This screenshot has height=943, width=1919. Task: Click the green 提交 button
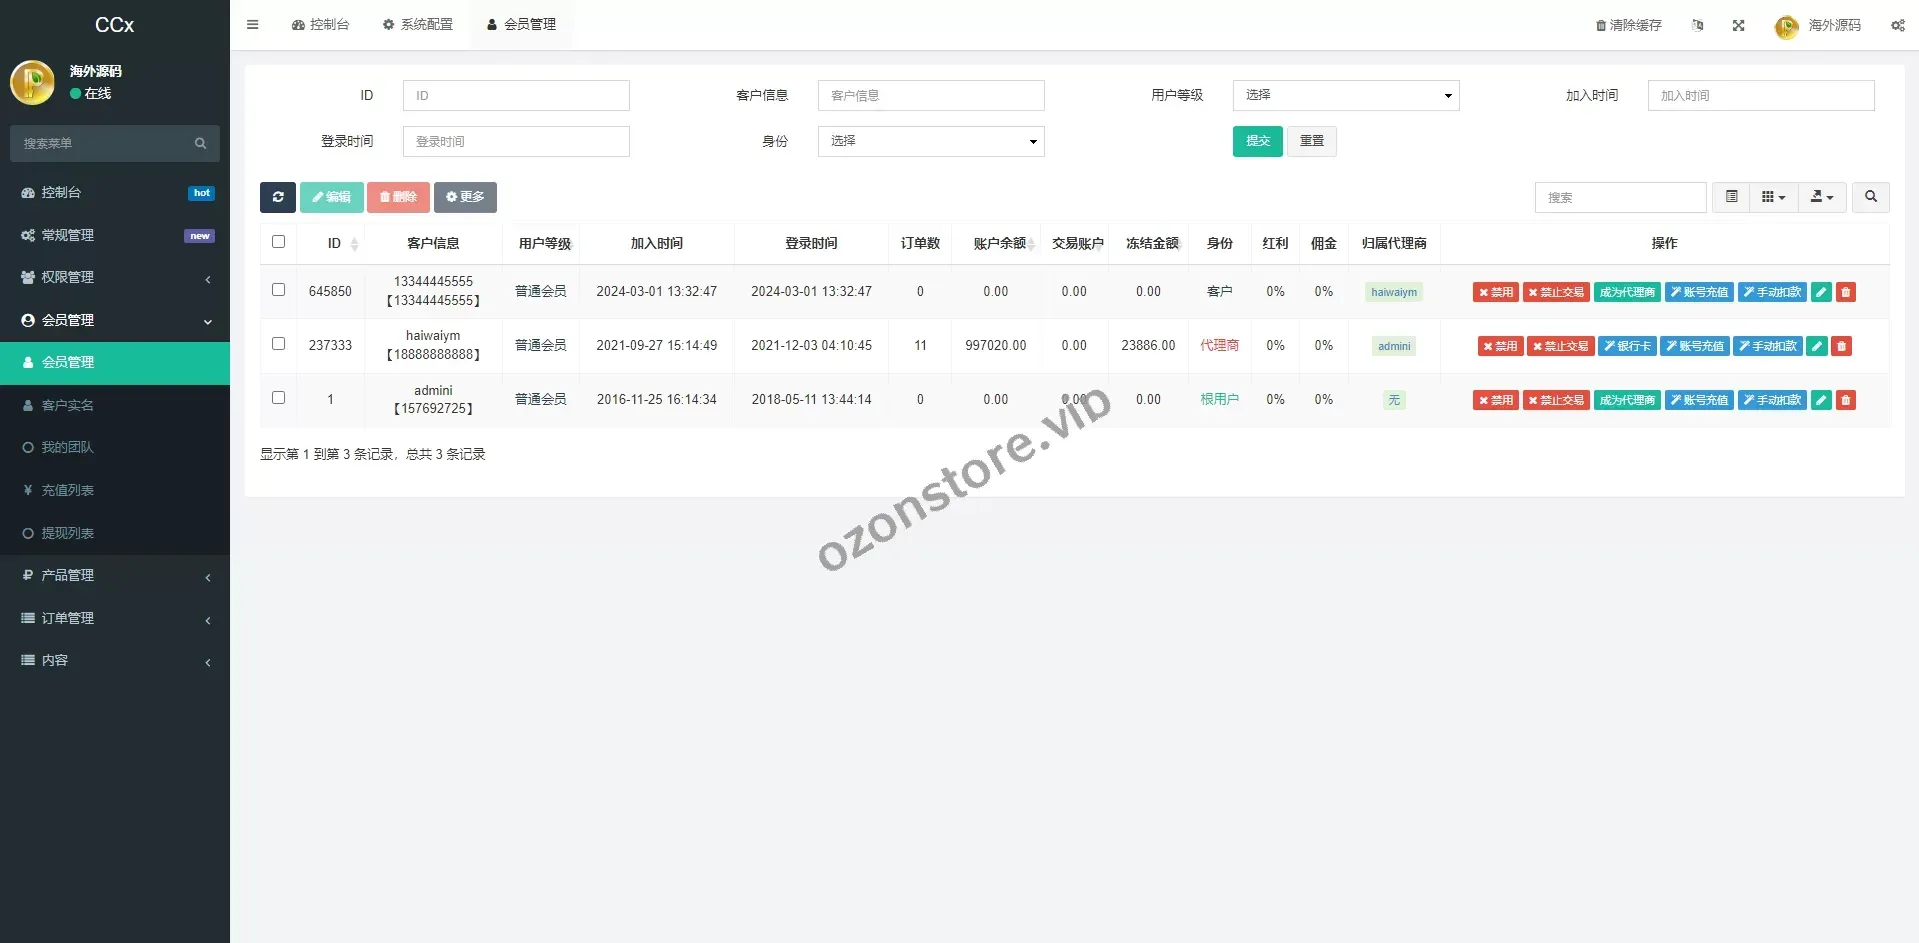click(x=1257, y=141)
